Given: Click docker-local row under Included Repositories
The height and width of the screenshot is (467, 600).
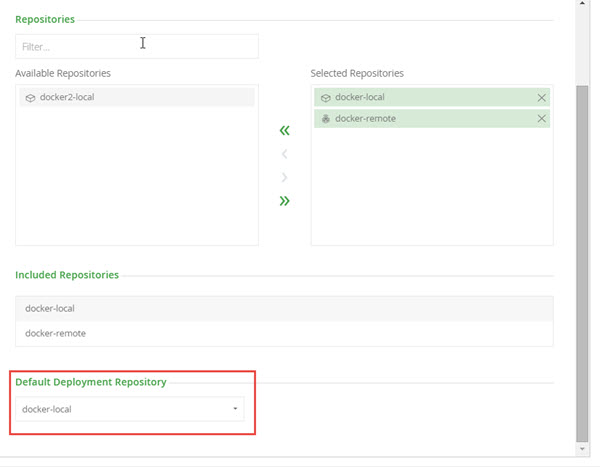Looking at the screenshot, I should coord(284,308).
